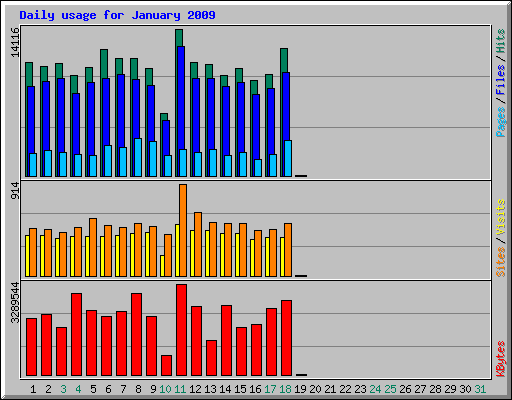Click the orange Sites bar for day 5
The image size is (512, 400).
(x=93, y=247)
